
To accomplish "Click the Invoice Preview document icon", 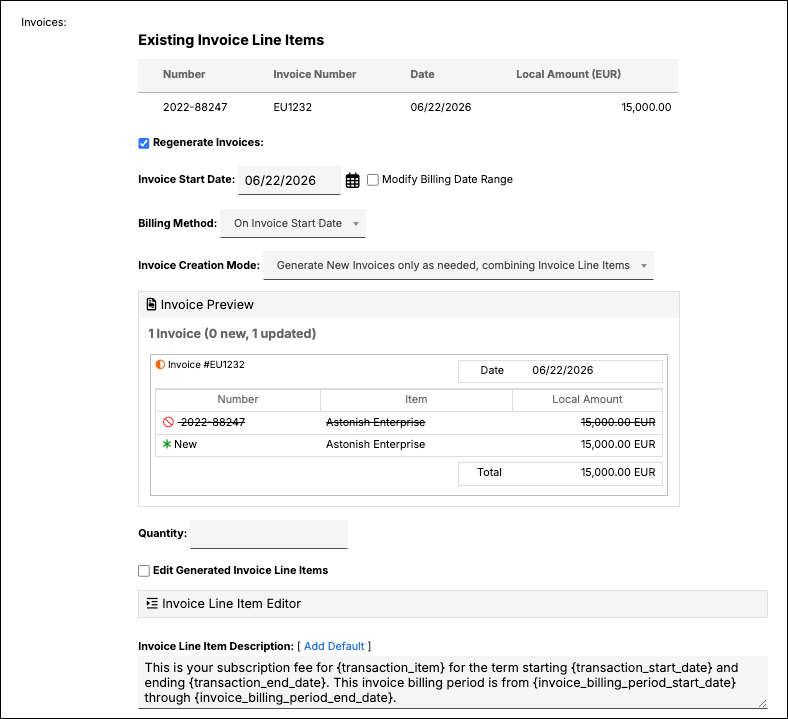I will (151, 304).
